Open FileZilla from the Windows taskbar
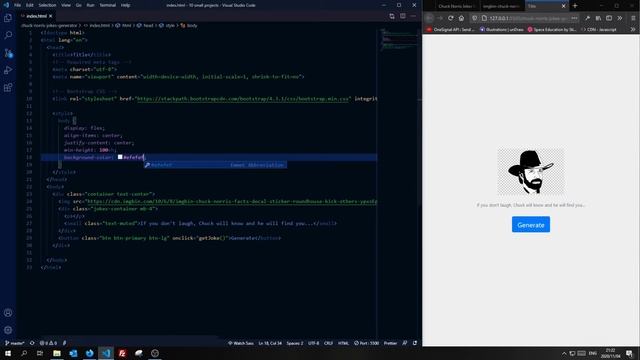The height and width of the screenshot is (360, 640). (122, 353)
